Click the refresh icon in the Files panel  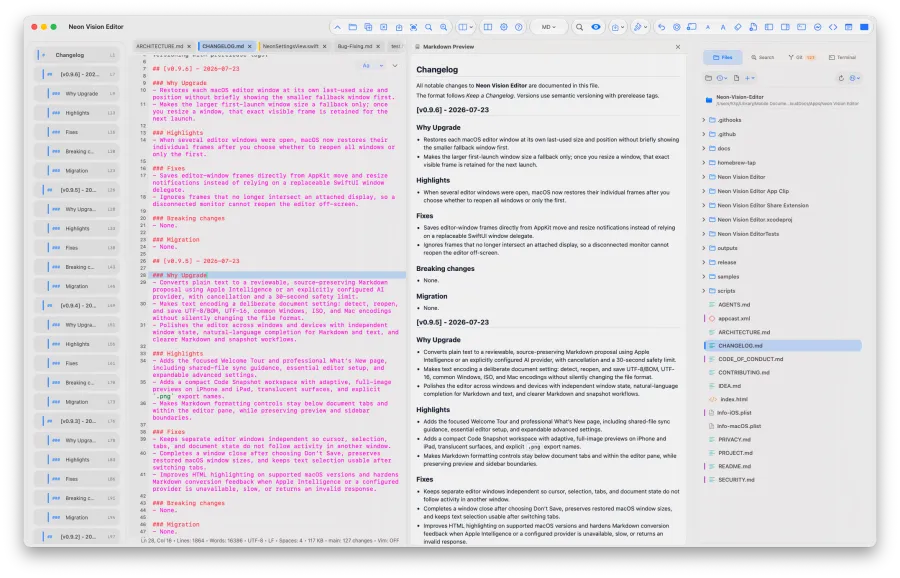point(841,78)
